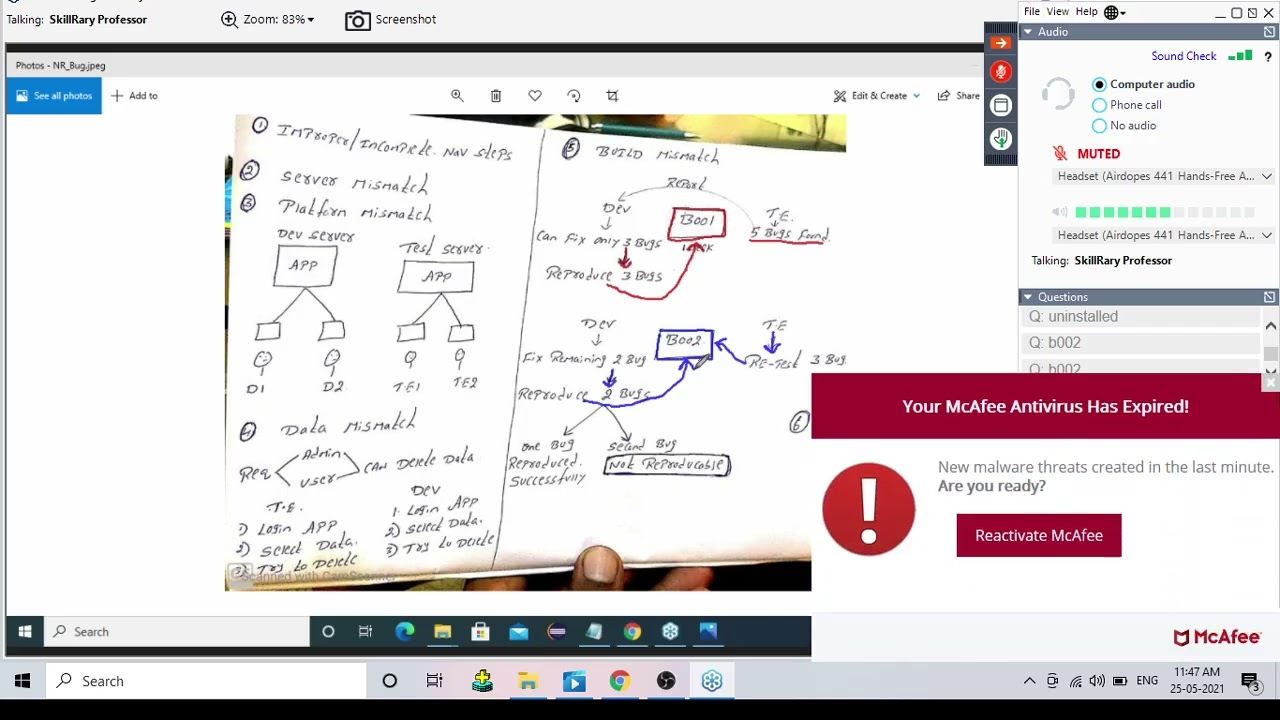Open File Explorer in shared taskbar
This screenshot has width=1280, height=720.
coord(442,632)
